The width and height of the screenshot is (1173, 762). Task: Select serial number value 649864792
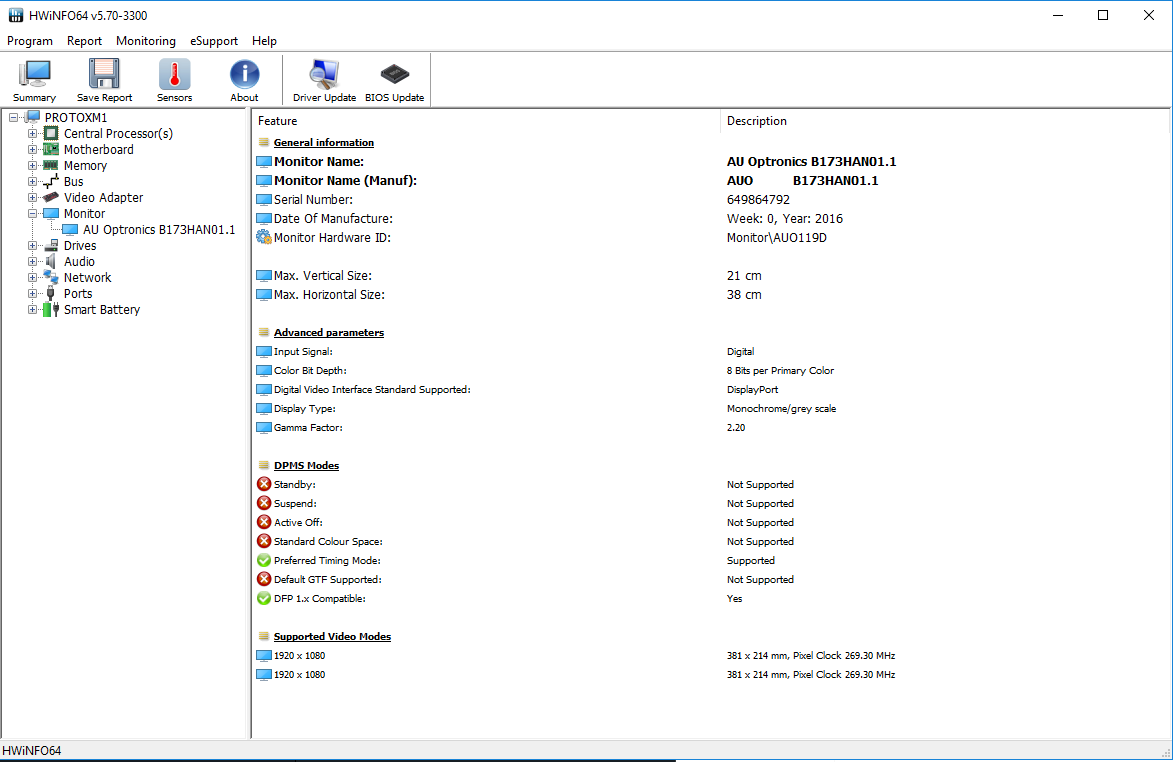tap(759, 200)
